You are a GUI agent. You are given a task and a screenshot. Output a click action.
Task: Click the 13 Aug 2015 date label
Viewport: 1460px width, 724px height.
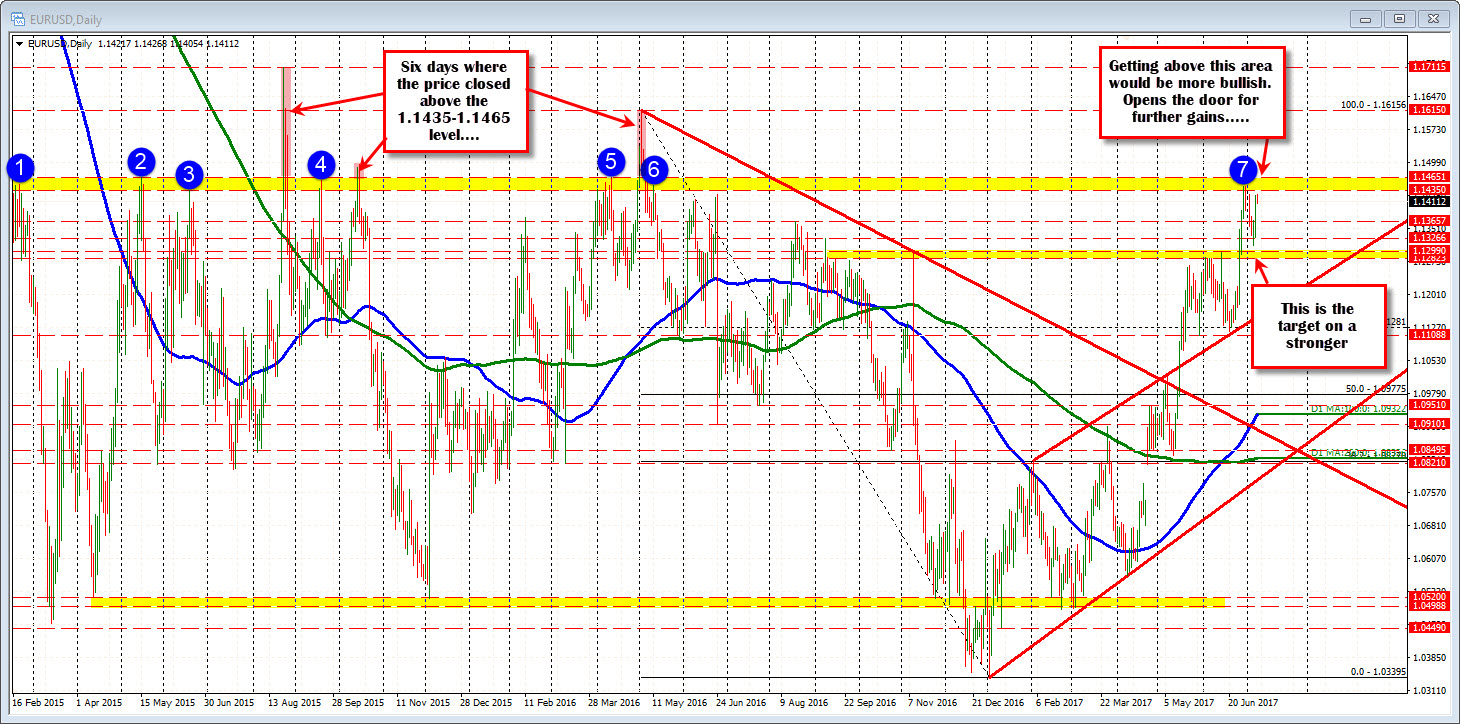pyautogui.click(x=293, y=703)
